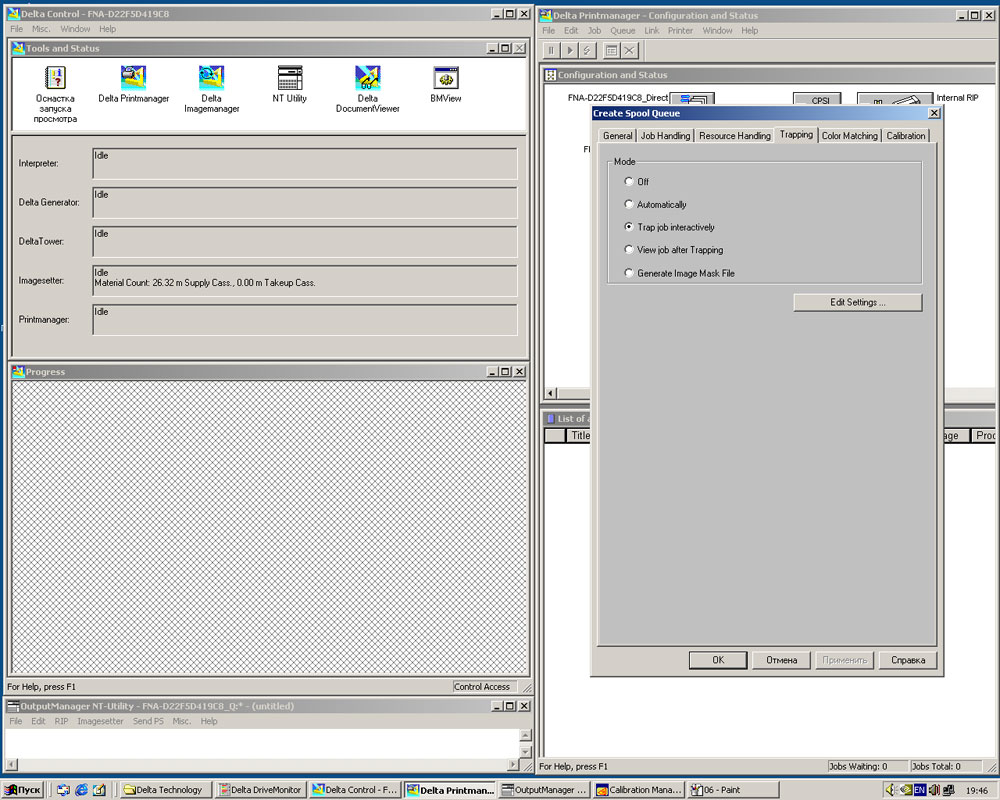1000x800 pixels.
Task: Click the EN language indicator in tray
Action: 920,790
